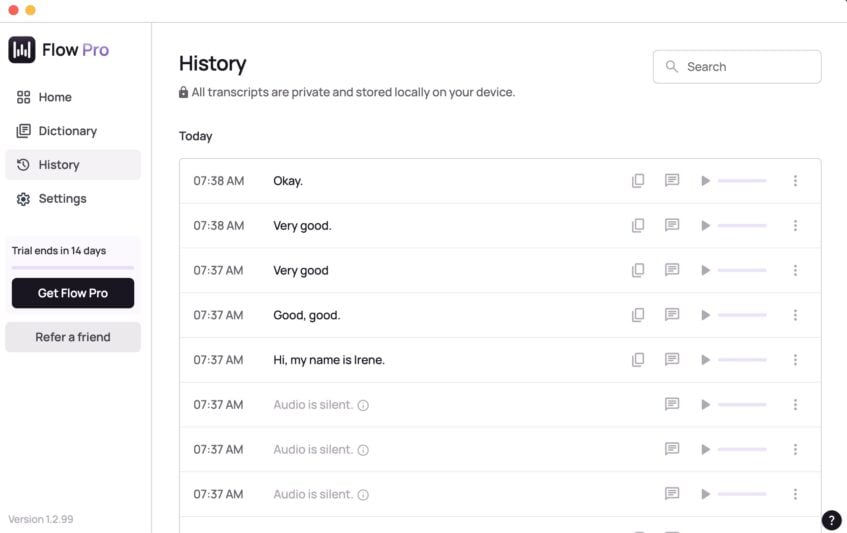Open note icon for 'Hi, my name is Irene.'

(672, 360)
